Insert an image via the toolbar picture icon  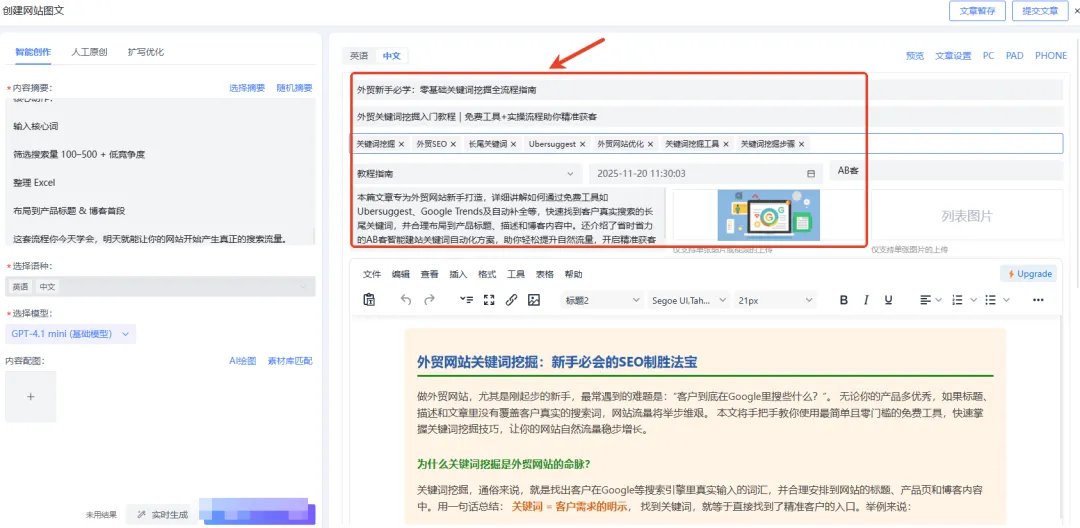click(x=534, y=300)
